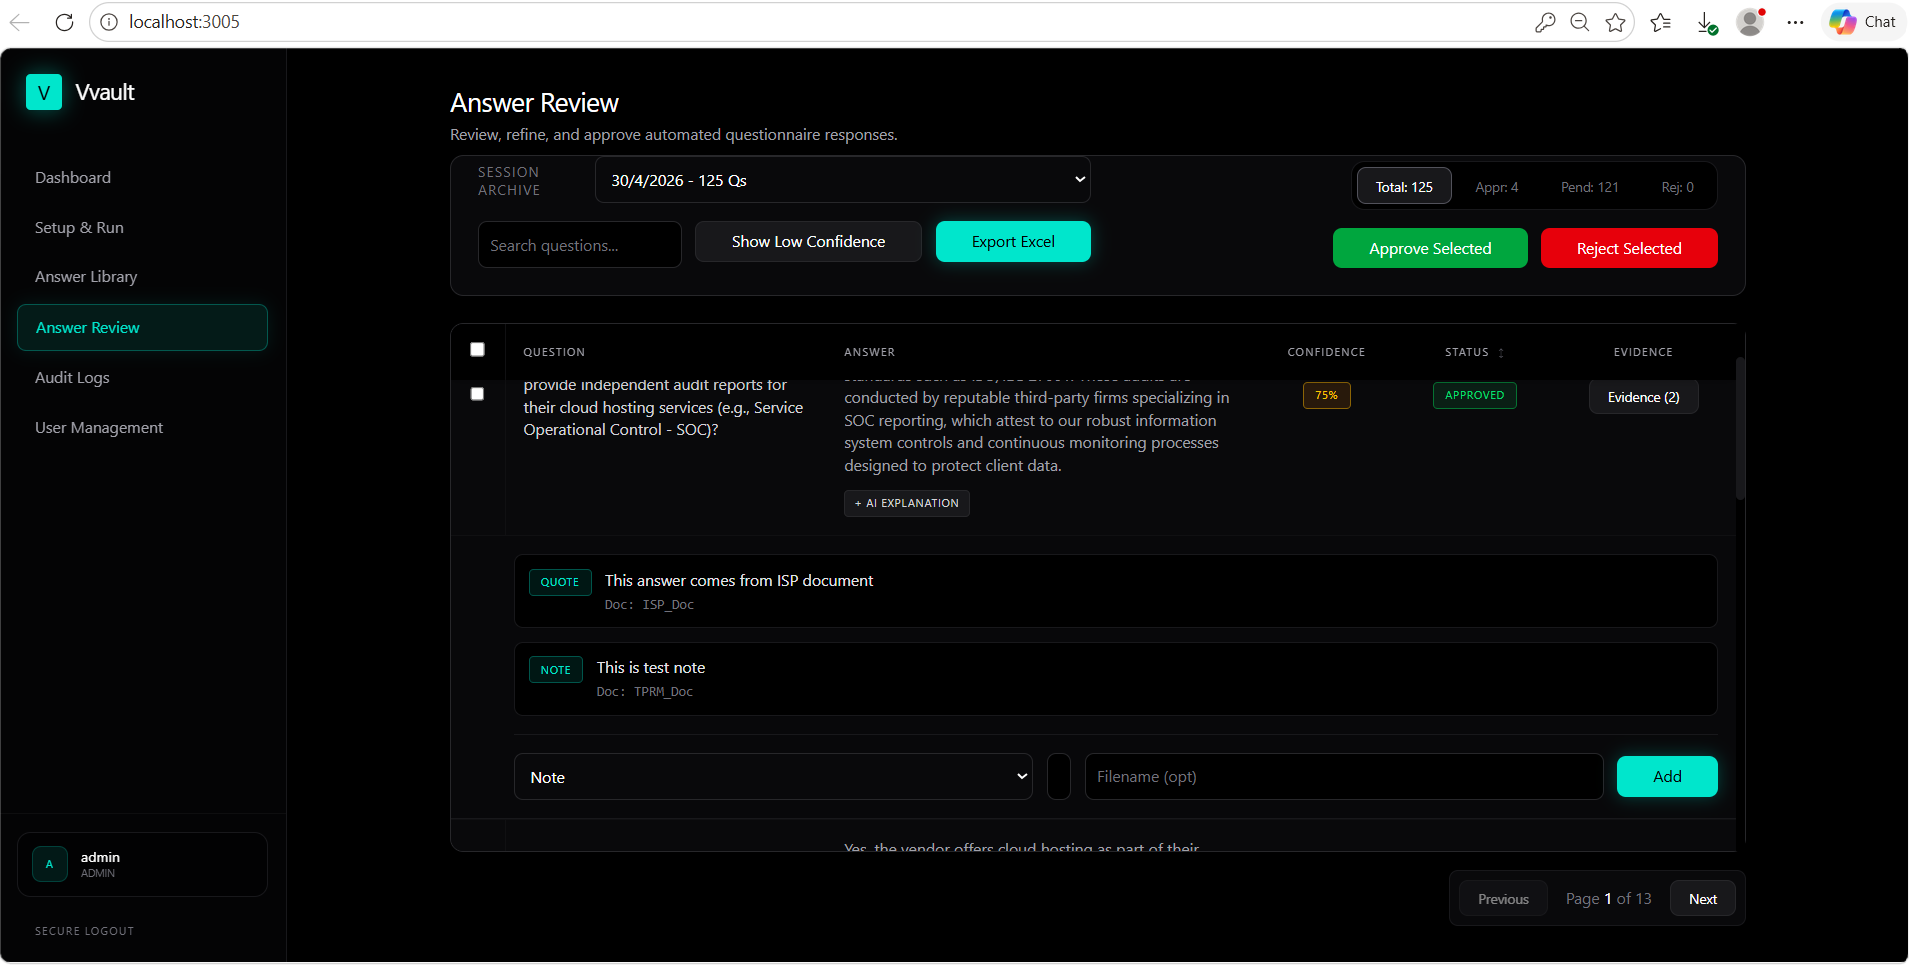This screenshot has height=967, width=1912.
Task: Click text 'This answer comes from ISP document'
Action: (x=738, y=580)
